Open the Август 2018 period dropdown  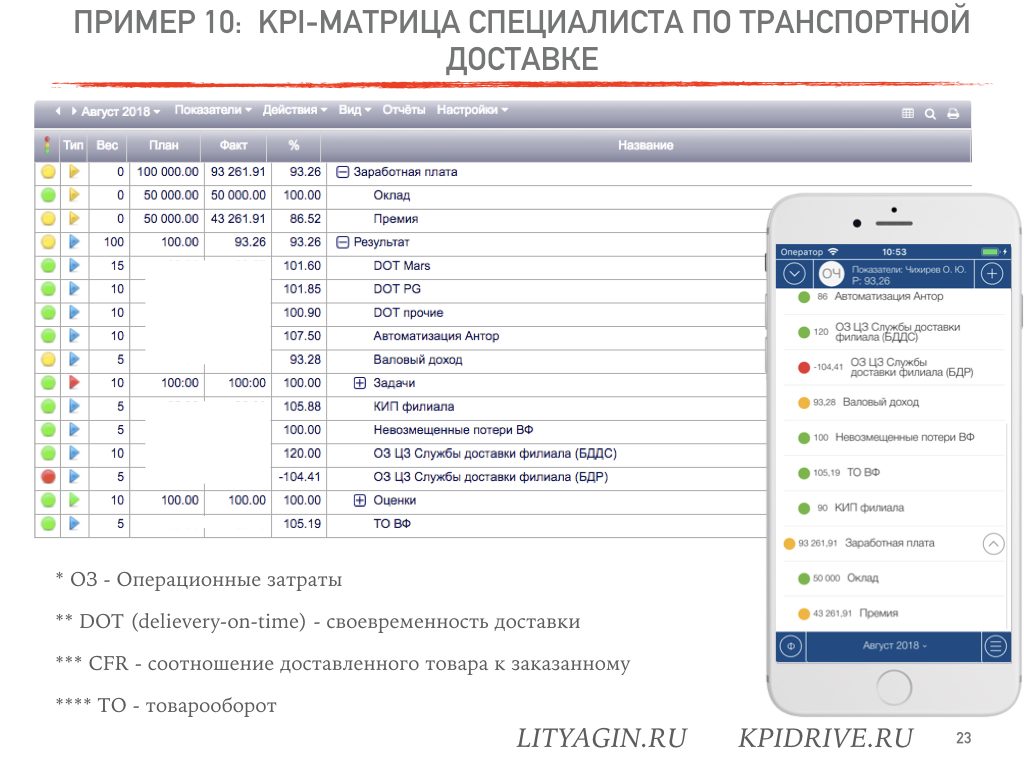[121, 112]
